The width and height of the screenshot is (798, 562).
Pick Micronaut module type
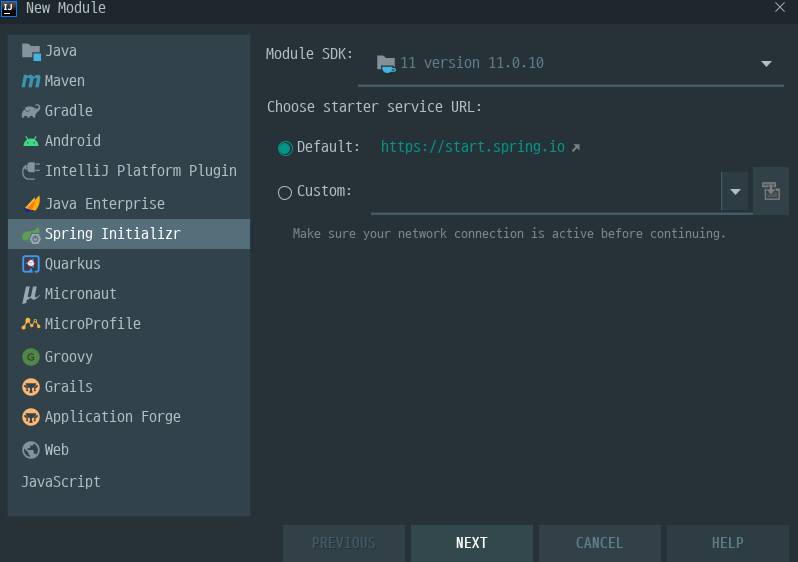[129, 294]
